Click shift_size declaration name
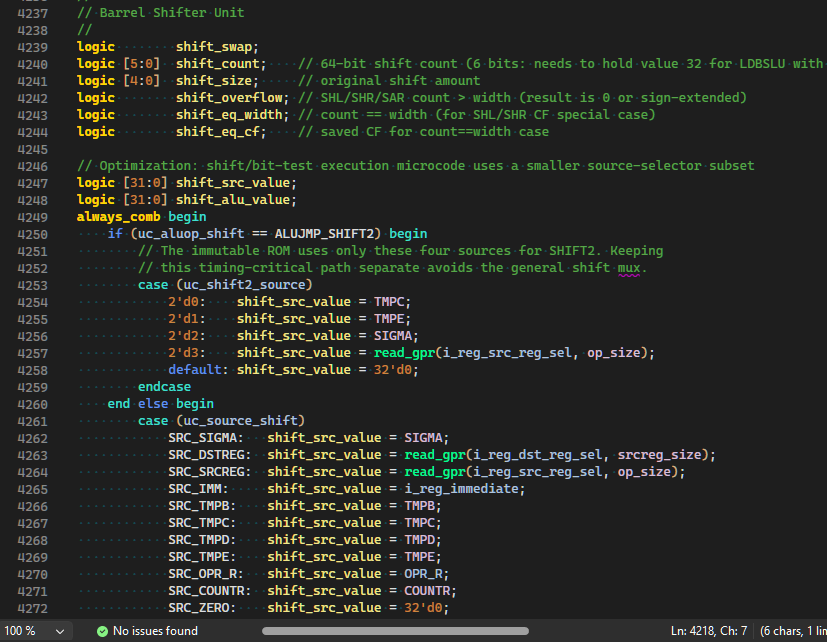The image size is (827, 642). [214, 81]
